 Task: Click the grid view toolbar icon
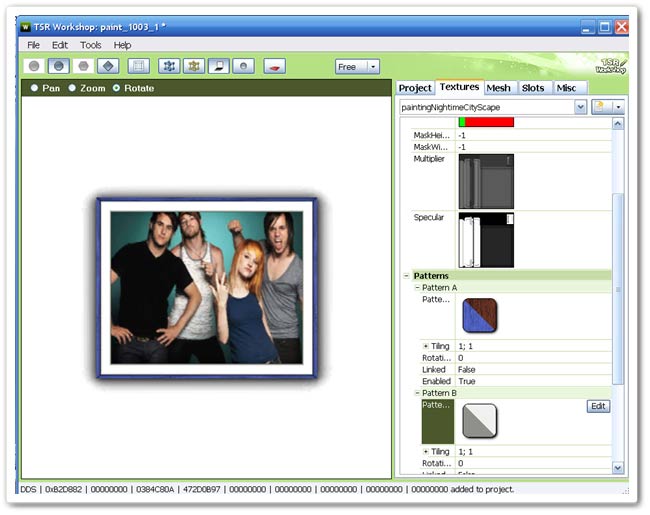139,66
